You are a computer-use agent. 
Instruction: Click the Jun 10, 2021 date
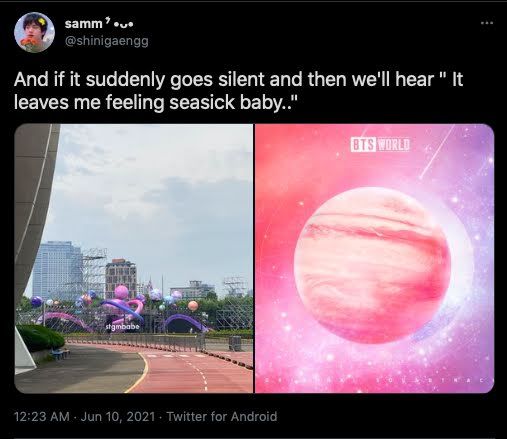click(x=118, y=416)
